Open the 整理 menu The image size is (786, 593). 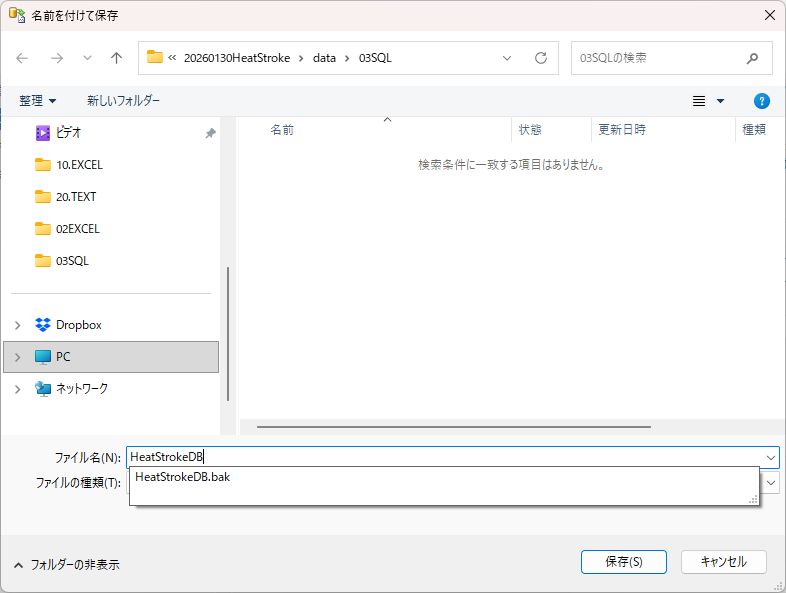[38, 101]
